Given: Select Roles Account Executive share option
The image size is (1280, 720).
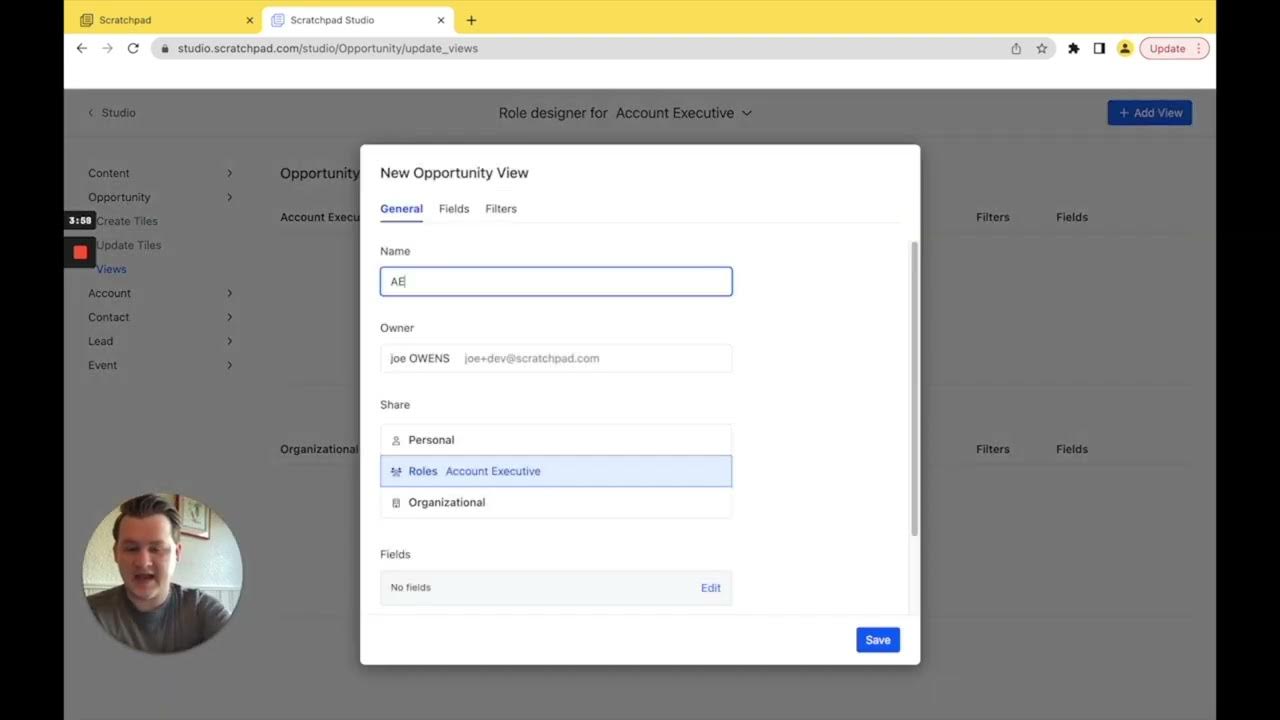Looking at the screenshot, I should 556,471.
